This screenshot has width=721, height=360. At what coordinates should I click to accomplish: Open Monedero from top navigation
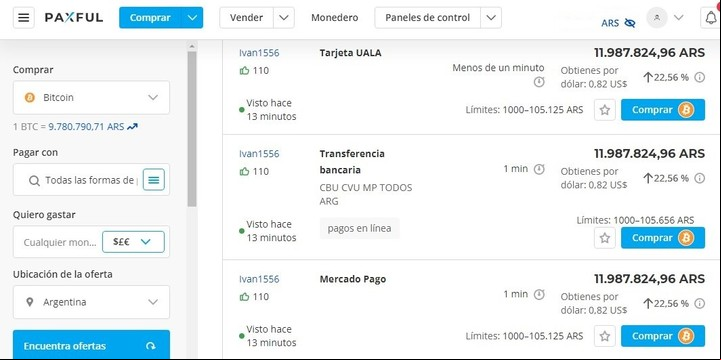pyautogui.click(x=334, y=18)
